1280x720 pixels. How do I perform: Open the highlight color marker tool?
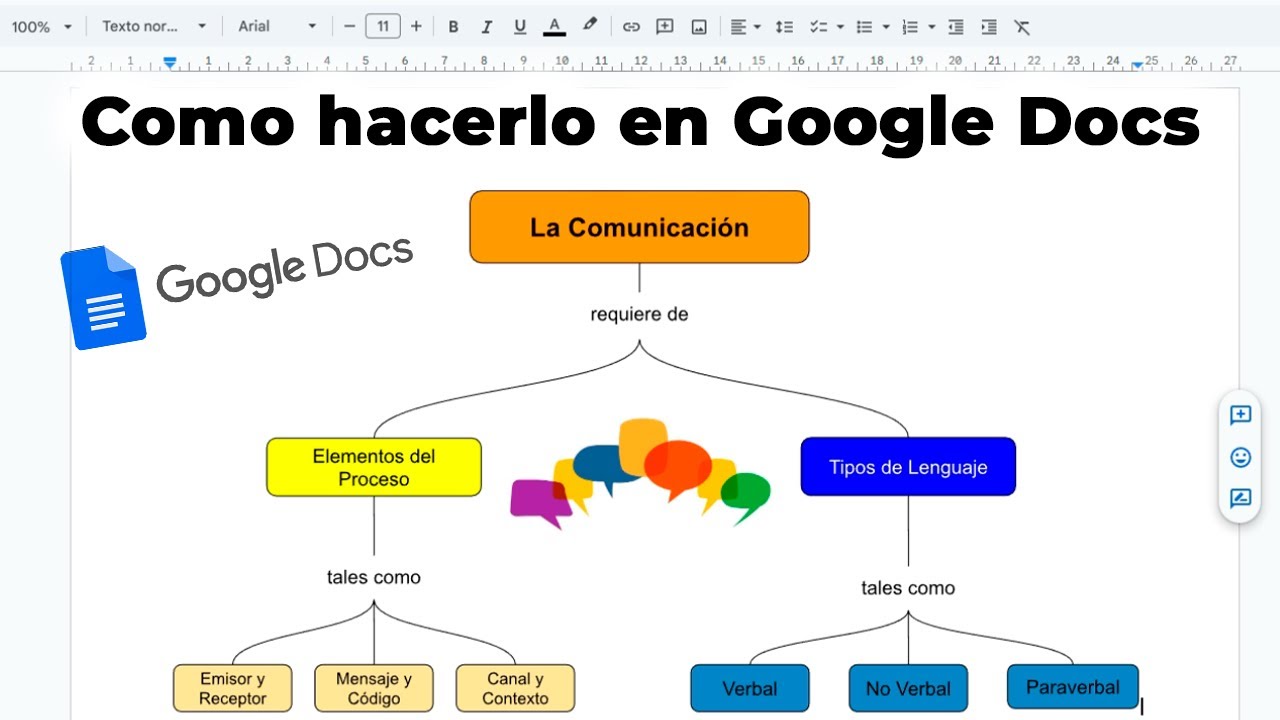(590, 26)
